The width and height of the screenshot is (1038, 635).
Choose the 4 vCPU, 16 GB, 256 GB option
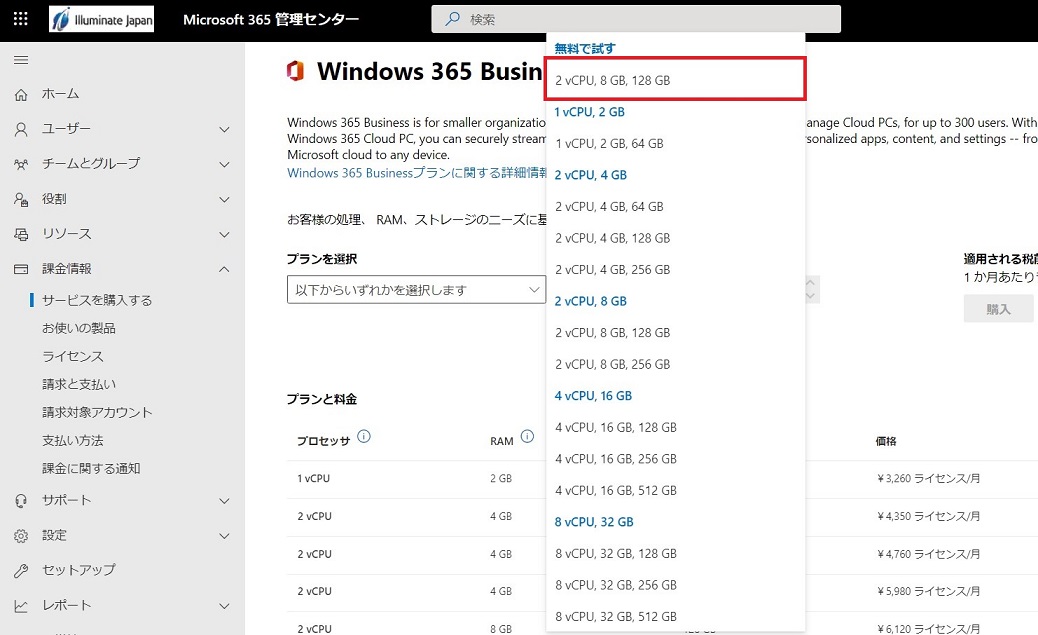(x=675, y=459)
